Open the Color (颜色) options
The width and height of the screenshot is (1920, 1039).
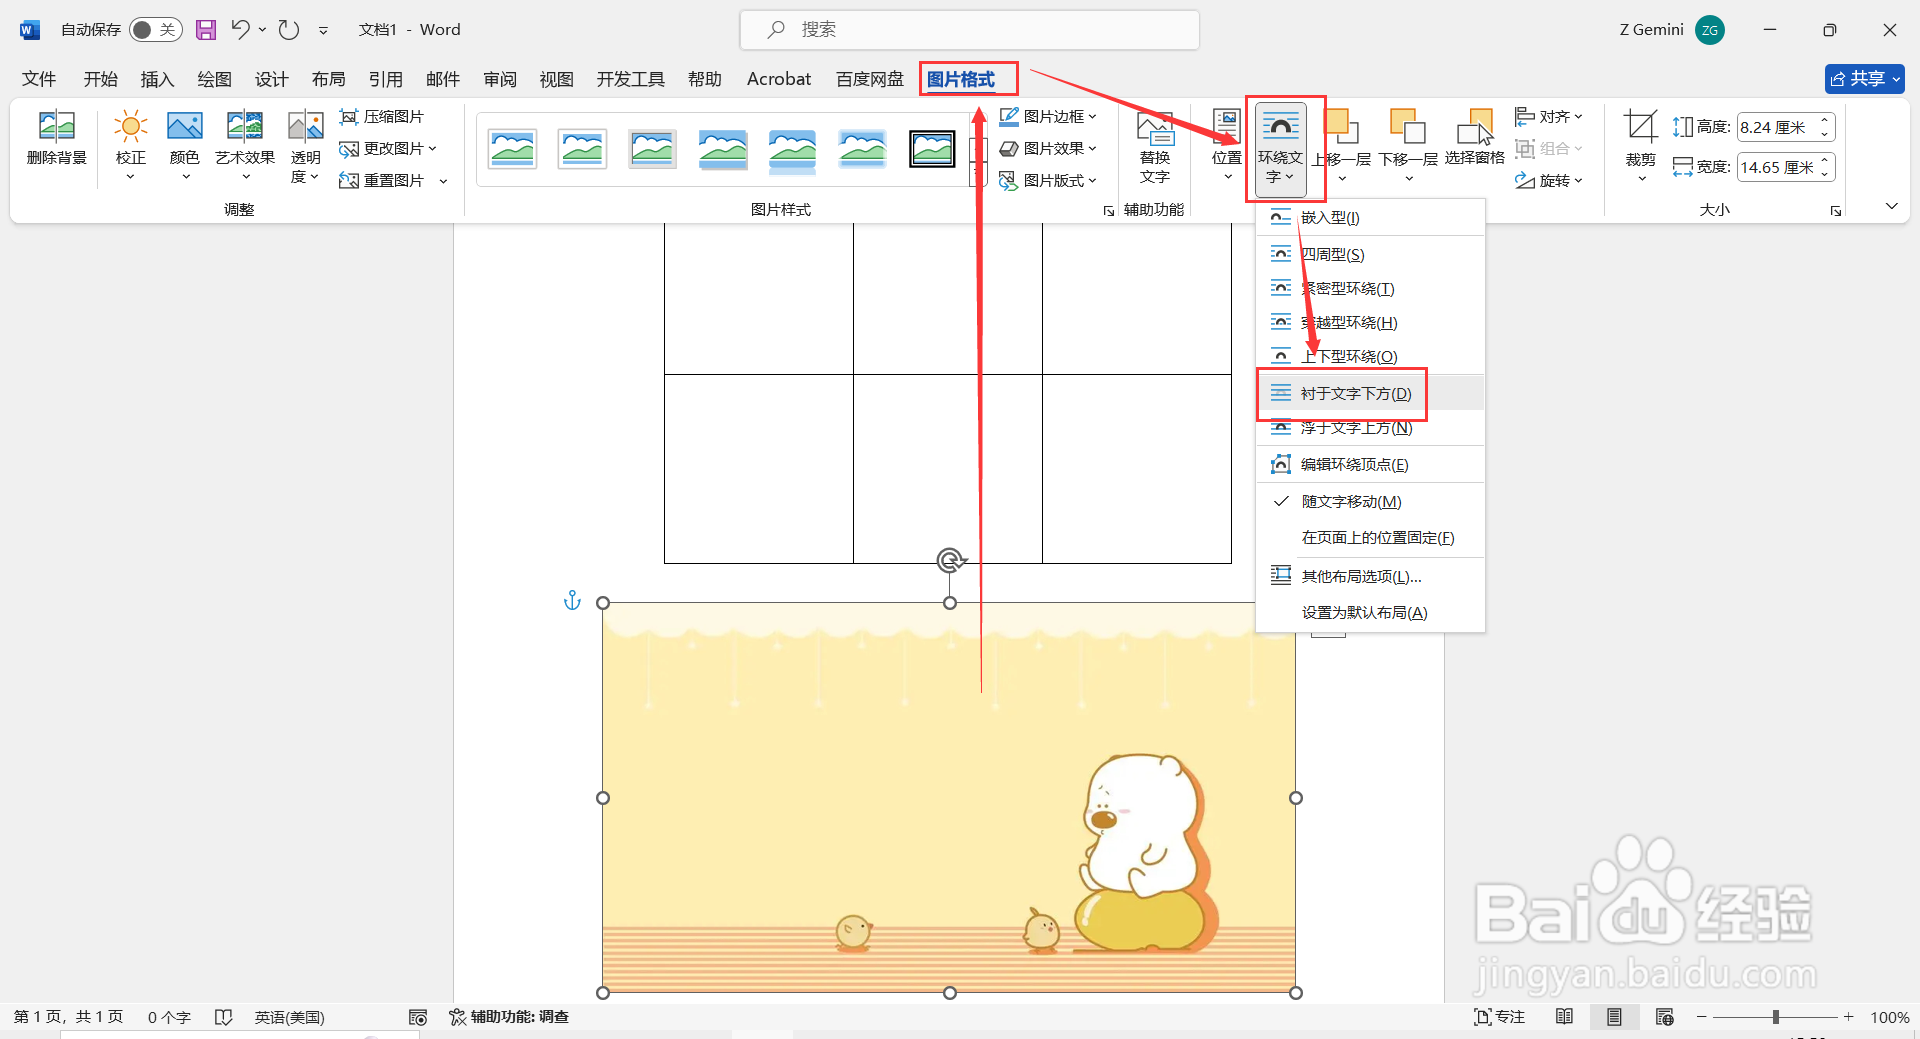point(185,145)
